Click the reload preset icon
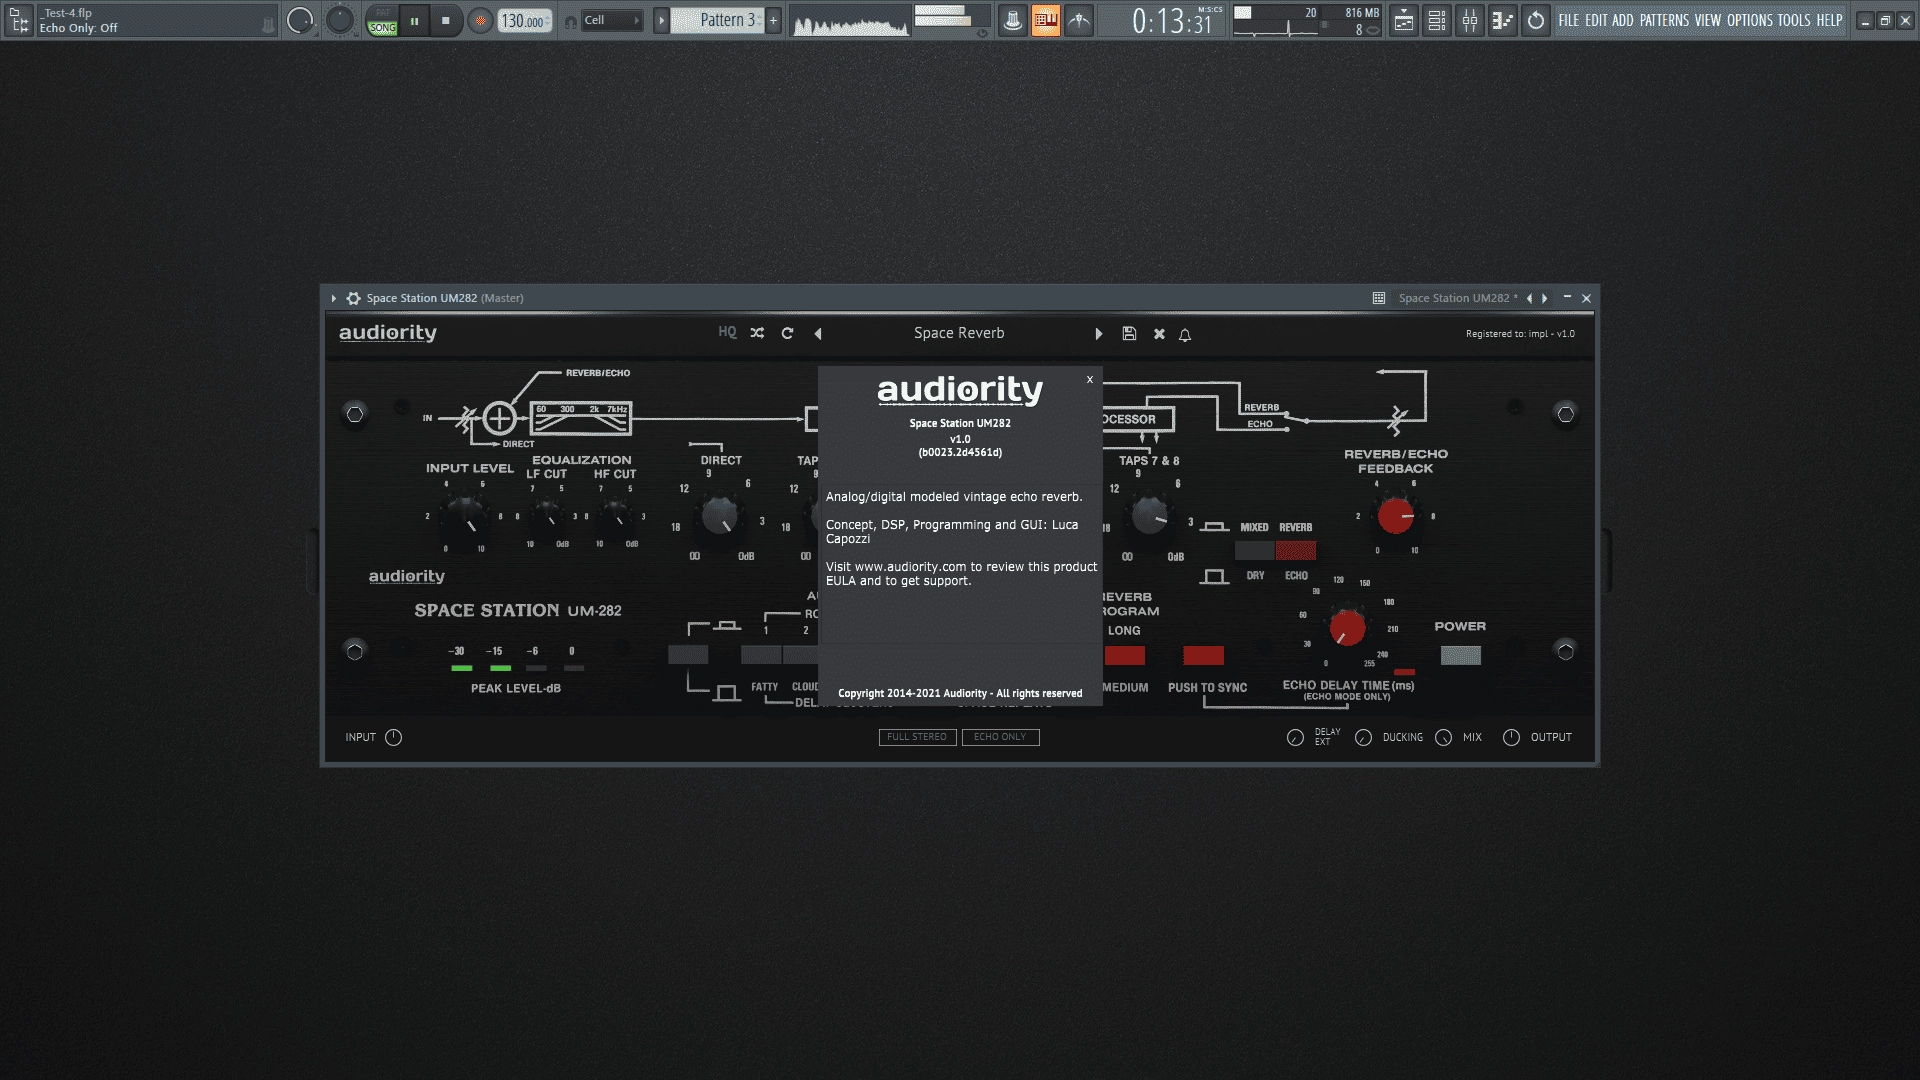 787,333
